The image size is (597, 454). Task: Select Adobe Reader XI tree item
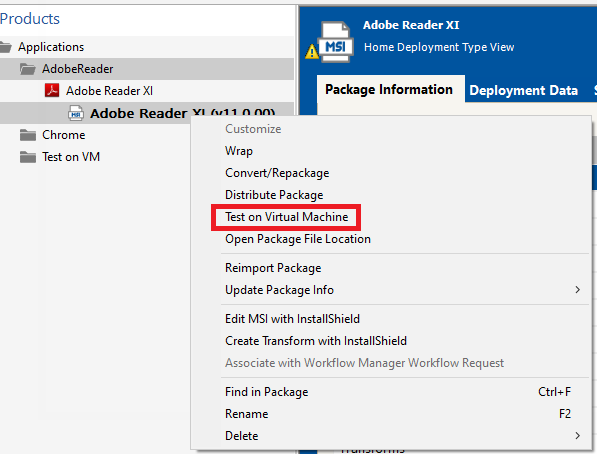[x=109, y=91]
